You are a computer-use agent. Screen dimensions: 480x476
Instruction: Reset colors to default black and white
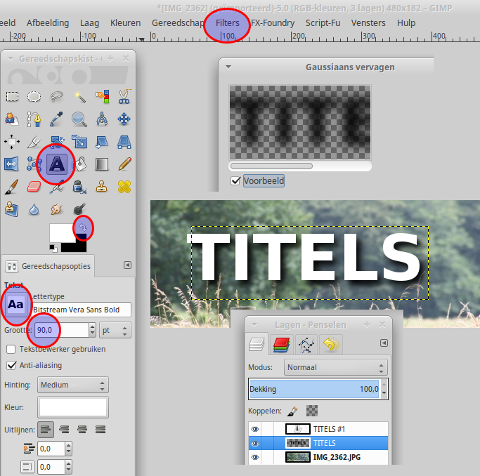(x=53, y=248)
